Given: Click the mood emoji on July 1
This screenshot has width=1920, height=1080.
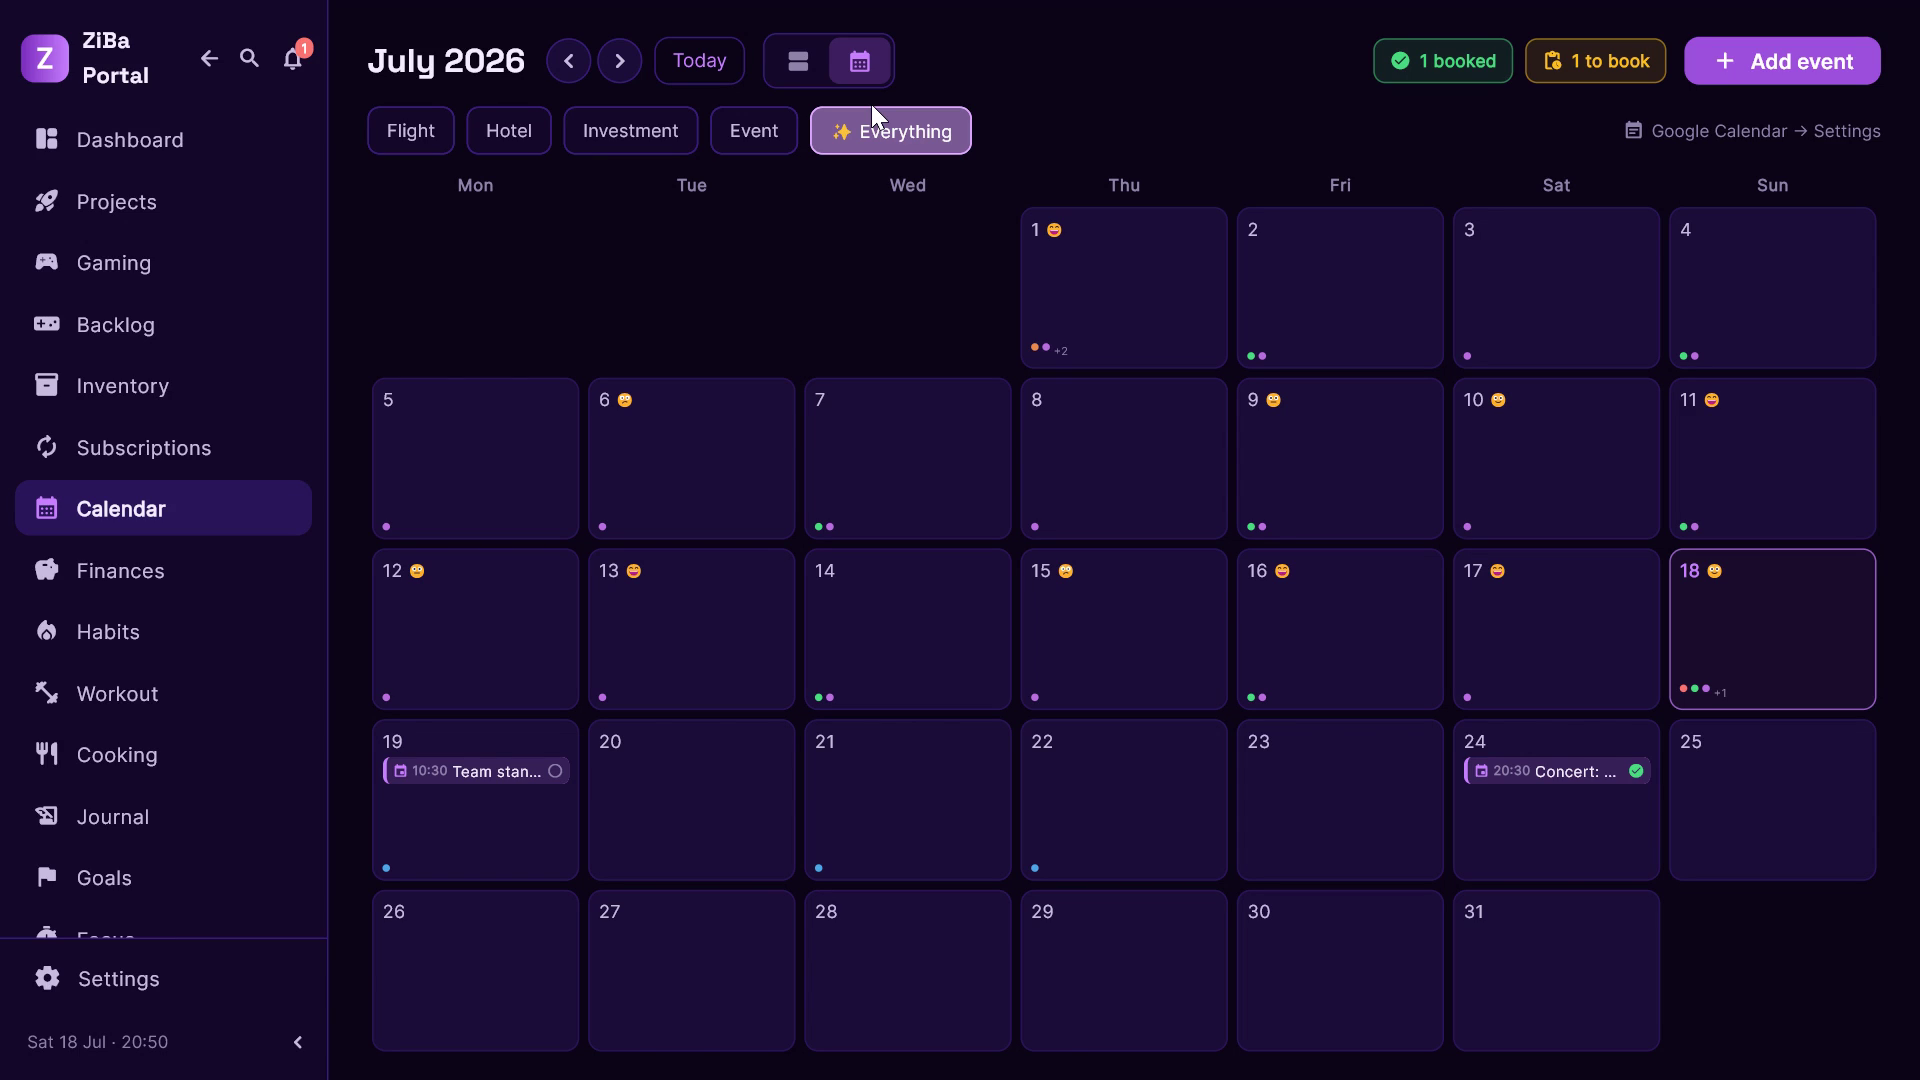Looking at the screenshot, I should click(1054, 230).
